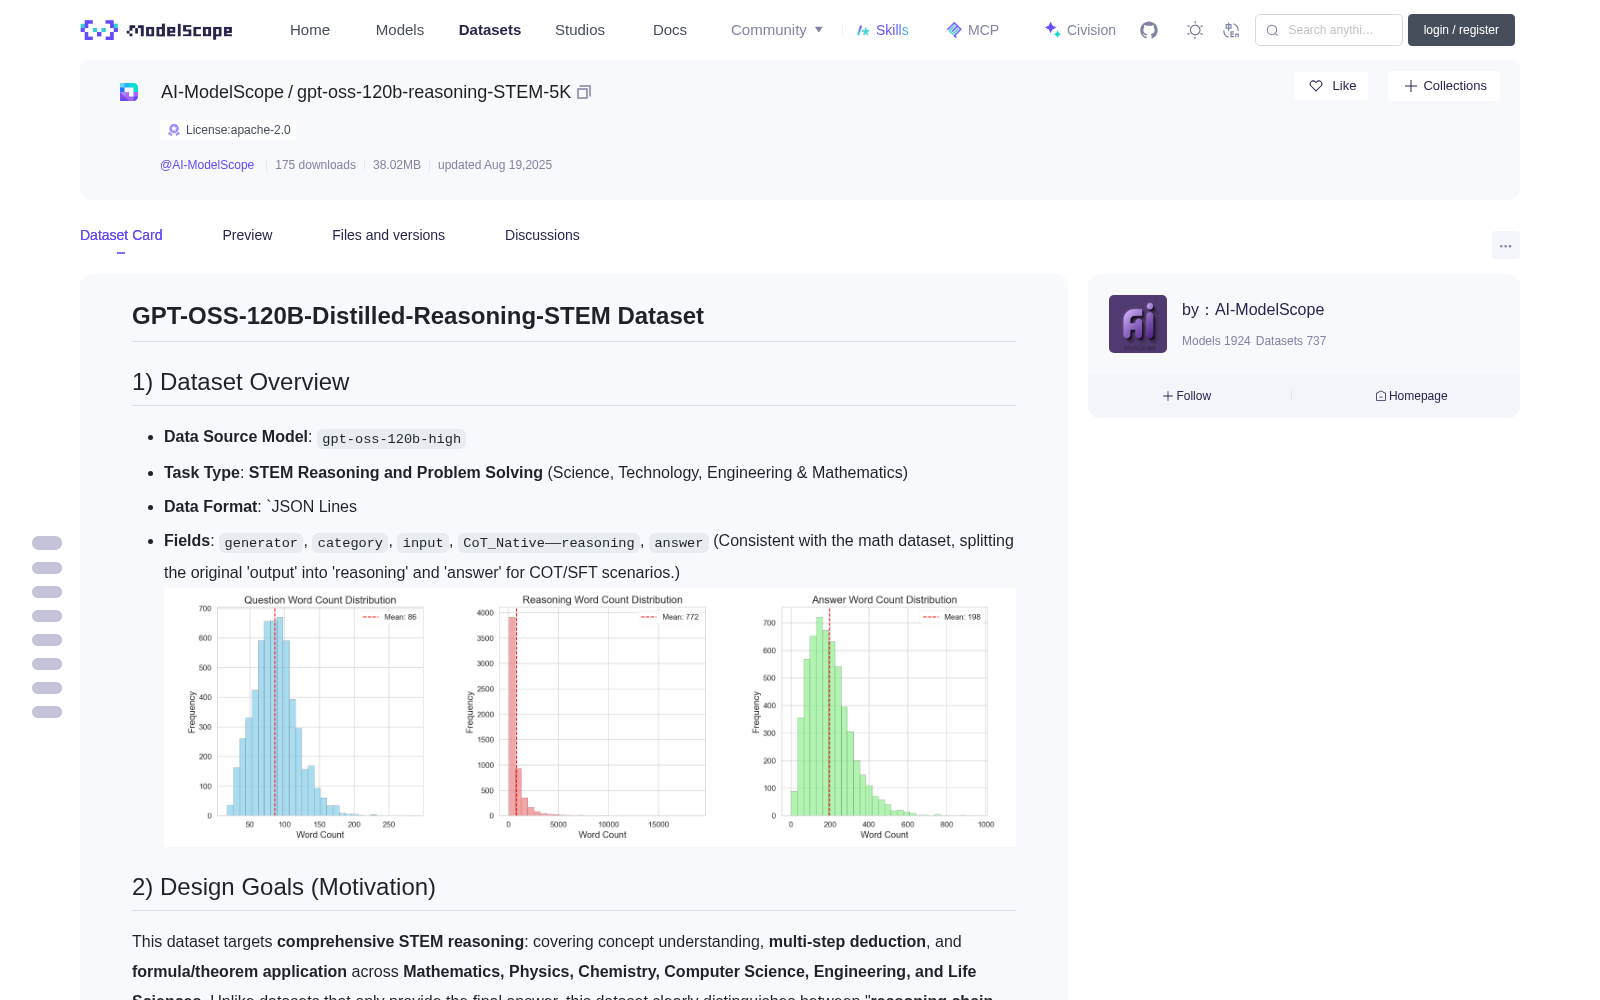Click the login / register button
This screenshot has width=1600, height=1000.
click(1461, 30)
